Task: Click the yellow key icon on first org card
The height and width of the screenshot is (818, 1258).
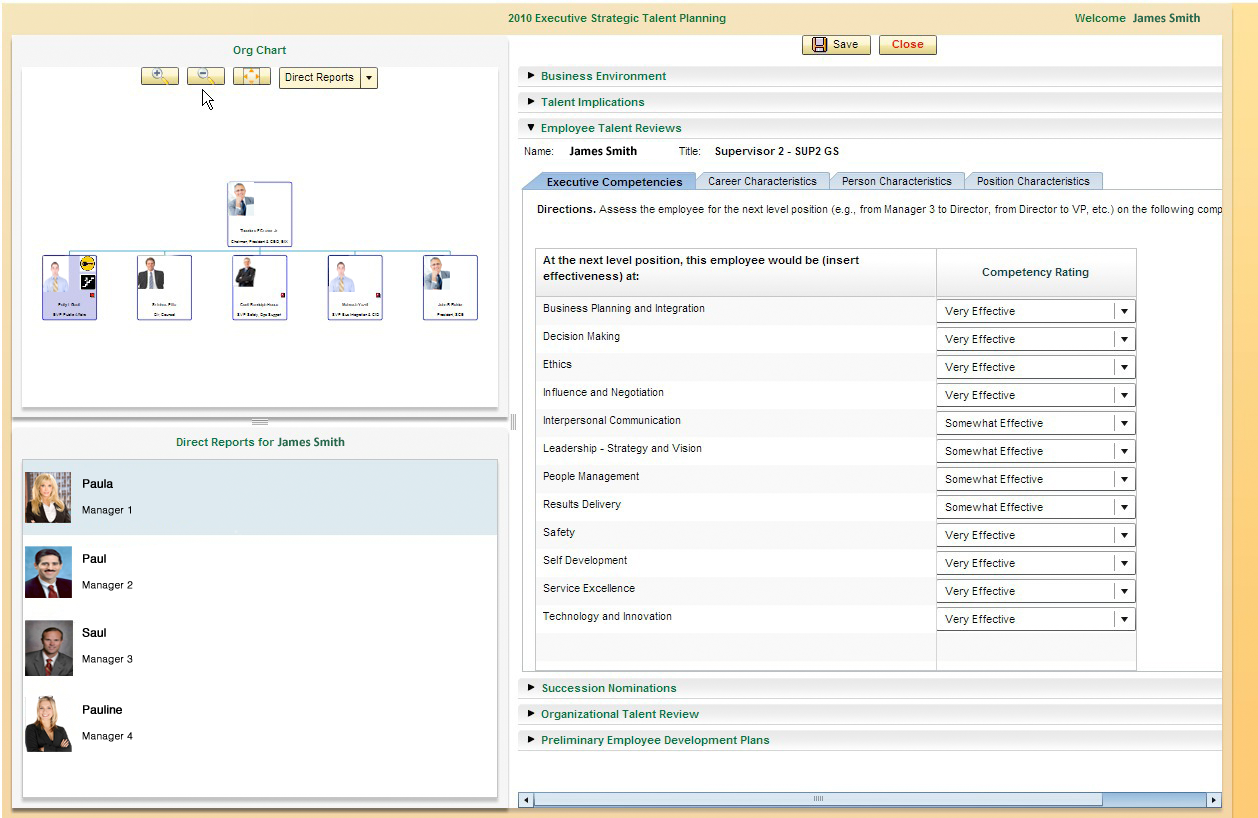Action: point(88,264)
